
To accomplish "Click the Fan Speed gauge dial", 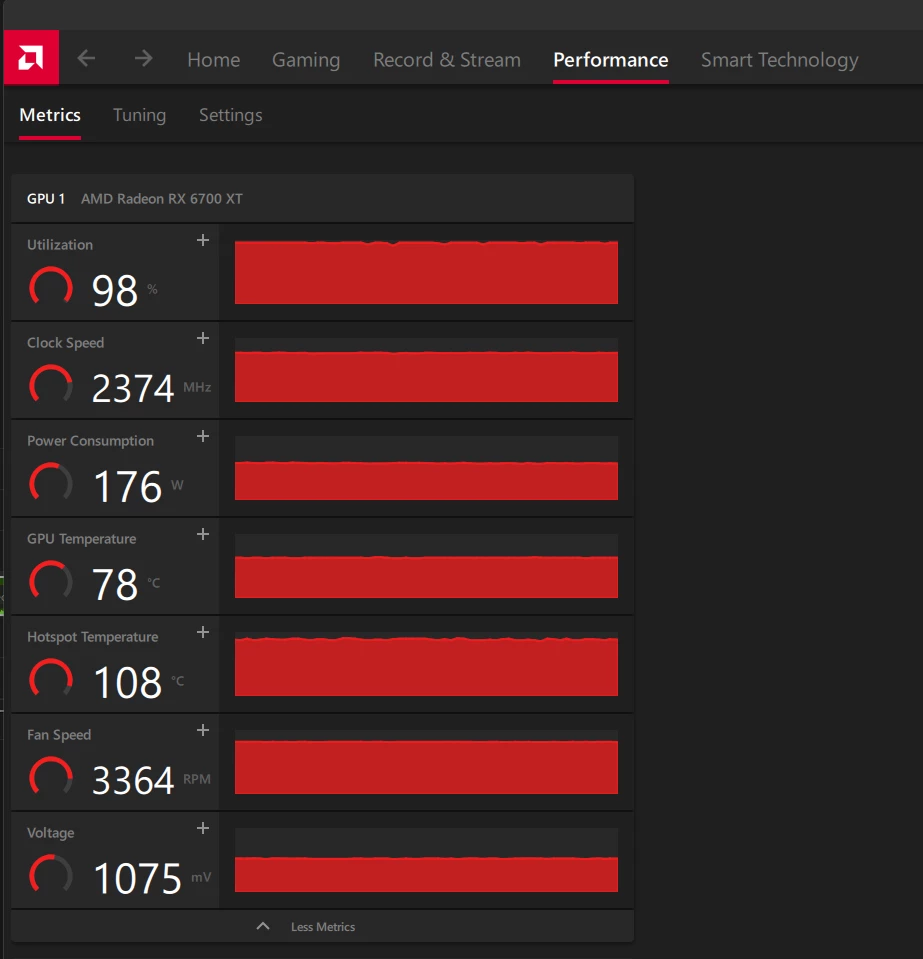I will point(51,777).
